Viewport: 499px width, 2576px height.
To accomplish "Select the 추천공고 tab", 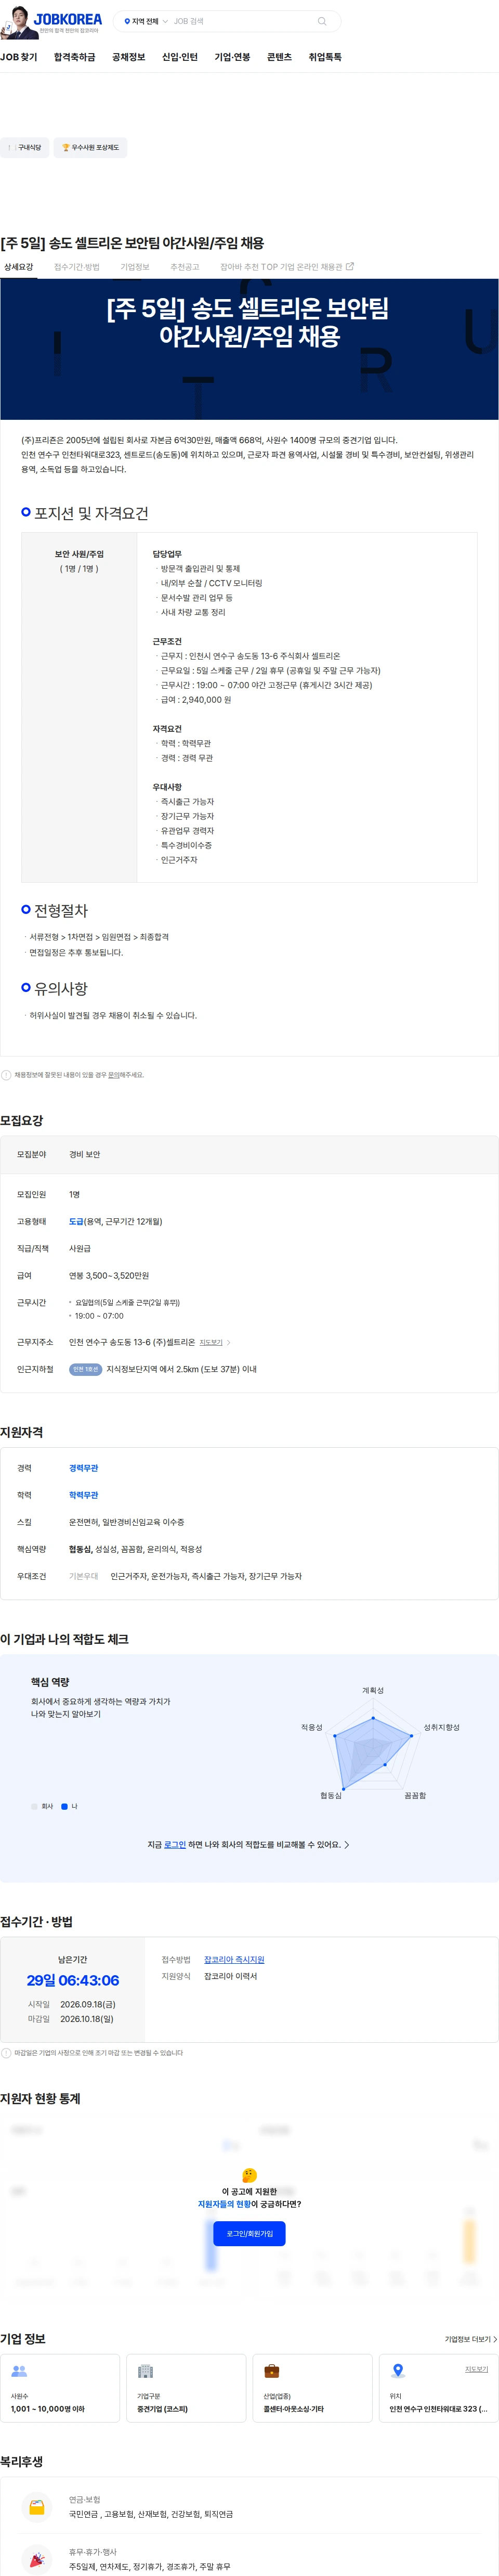I will (x=185, y=267).
